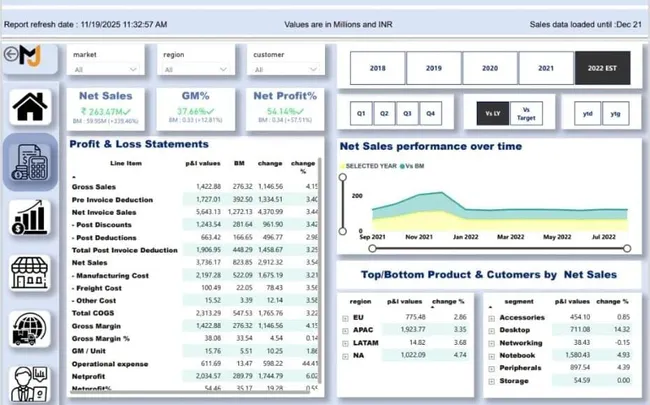The image size is (650, 405).
Task: Click the Gross Sales row label
Action: (94, 187)
